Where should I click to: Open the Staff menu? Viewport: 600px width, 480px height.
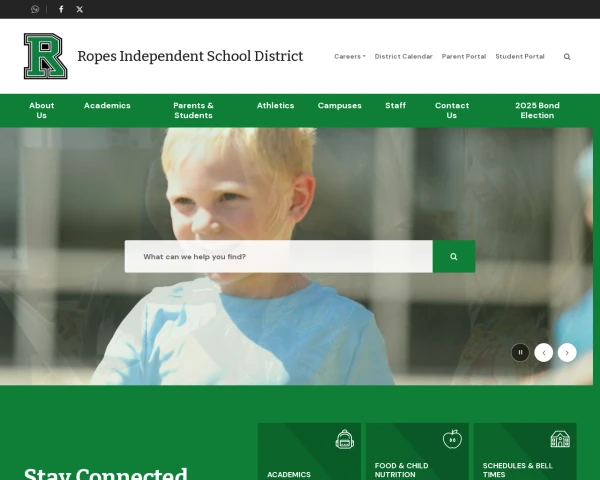[395, 105]
